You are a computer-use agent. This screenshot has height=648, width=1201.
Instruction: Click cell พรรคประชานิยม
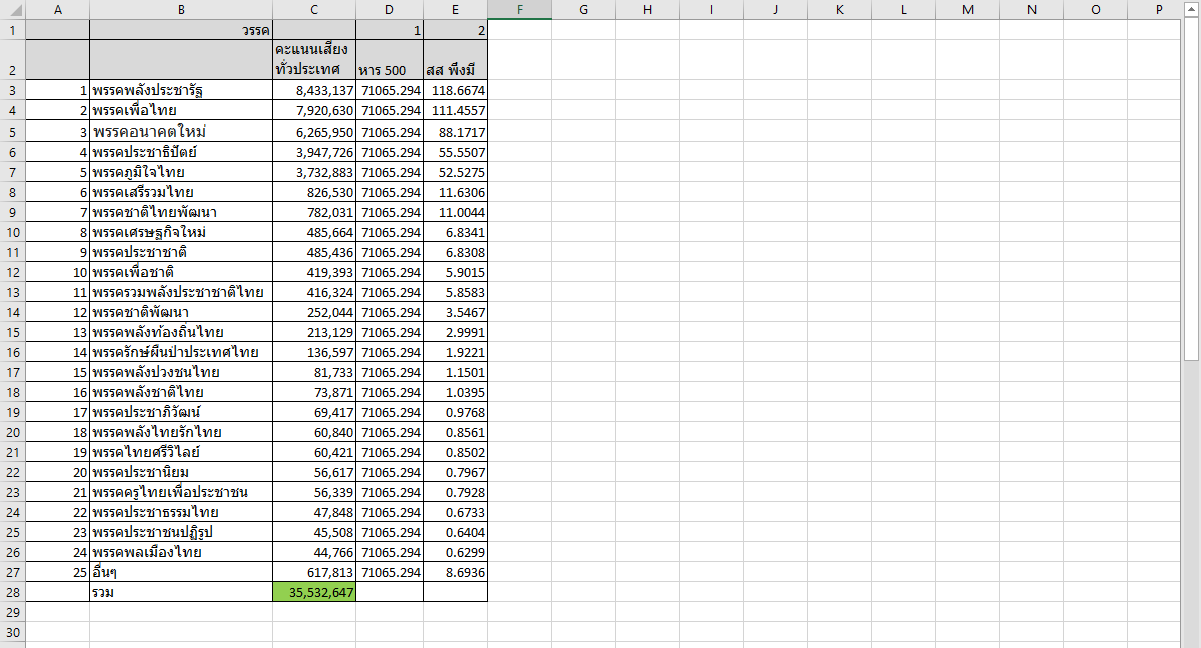[x=181, y=471]
